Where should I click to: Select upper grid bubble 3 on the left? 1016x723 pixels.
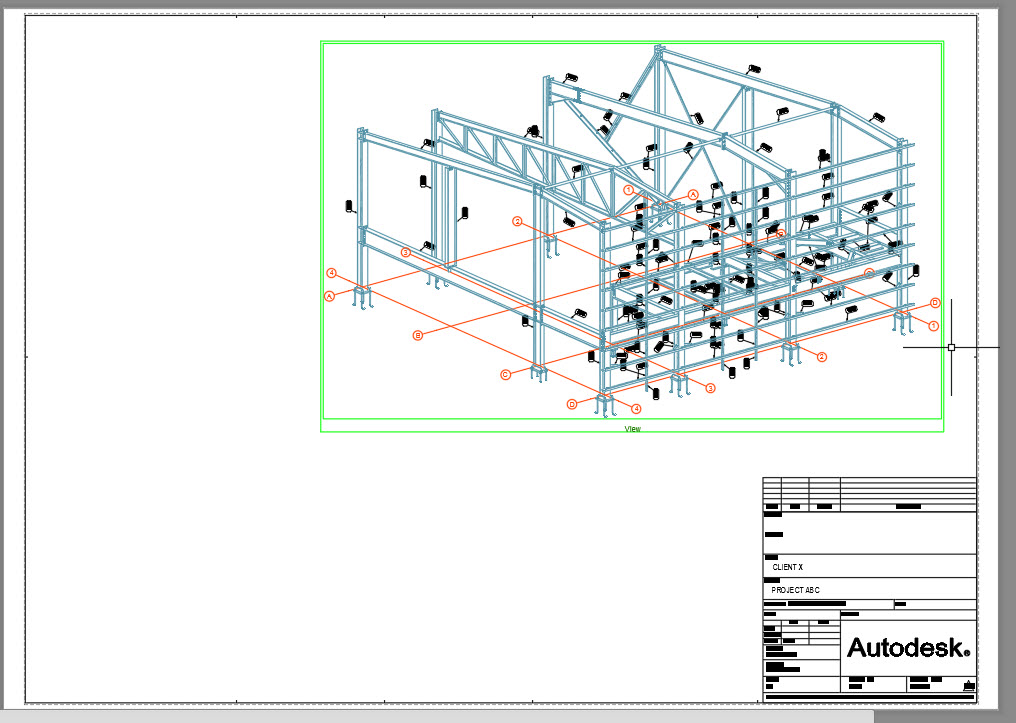tap(406, 252)
